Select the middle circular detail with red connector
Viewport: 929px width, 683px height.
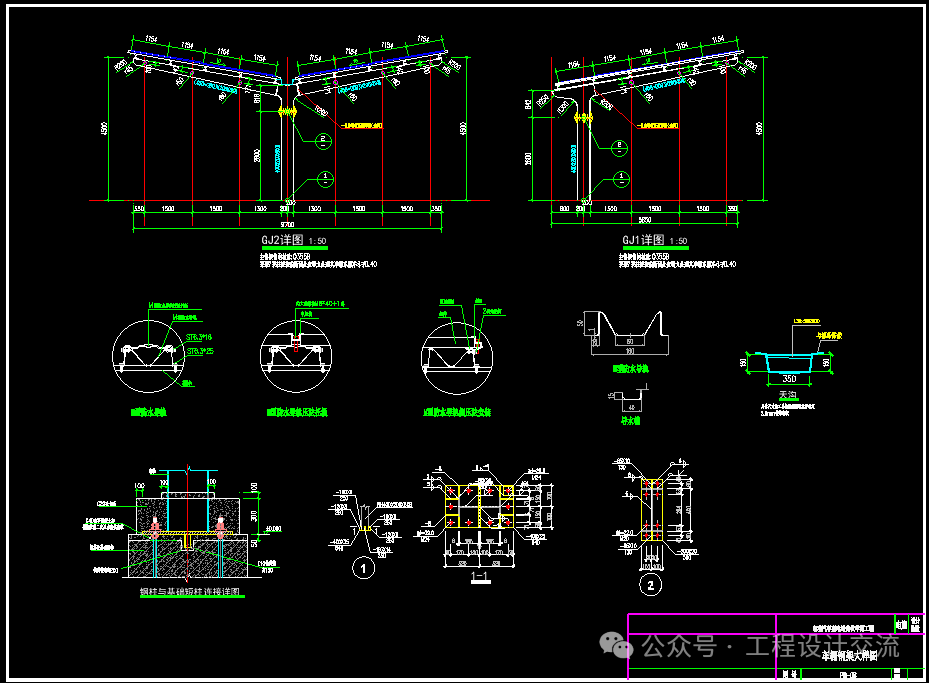(297, 353)
